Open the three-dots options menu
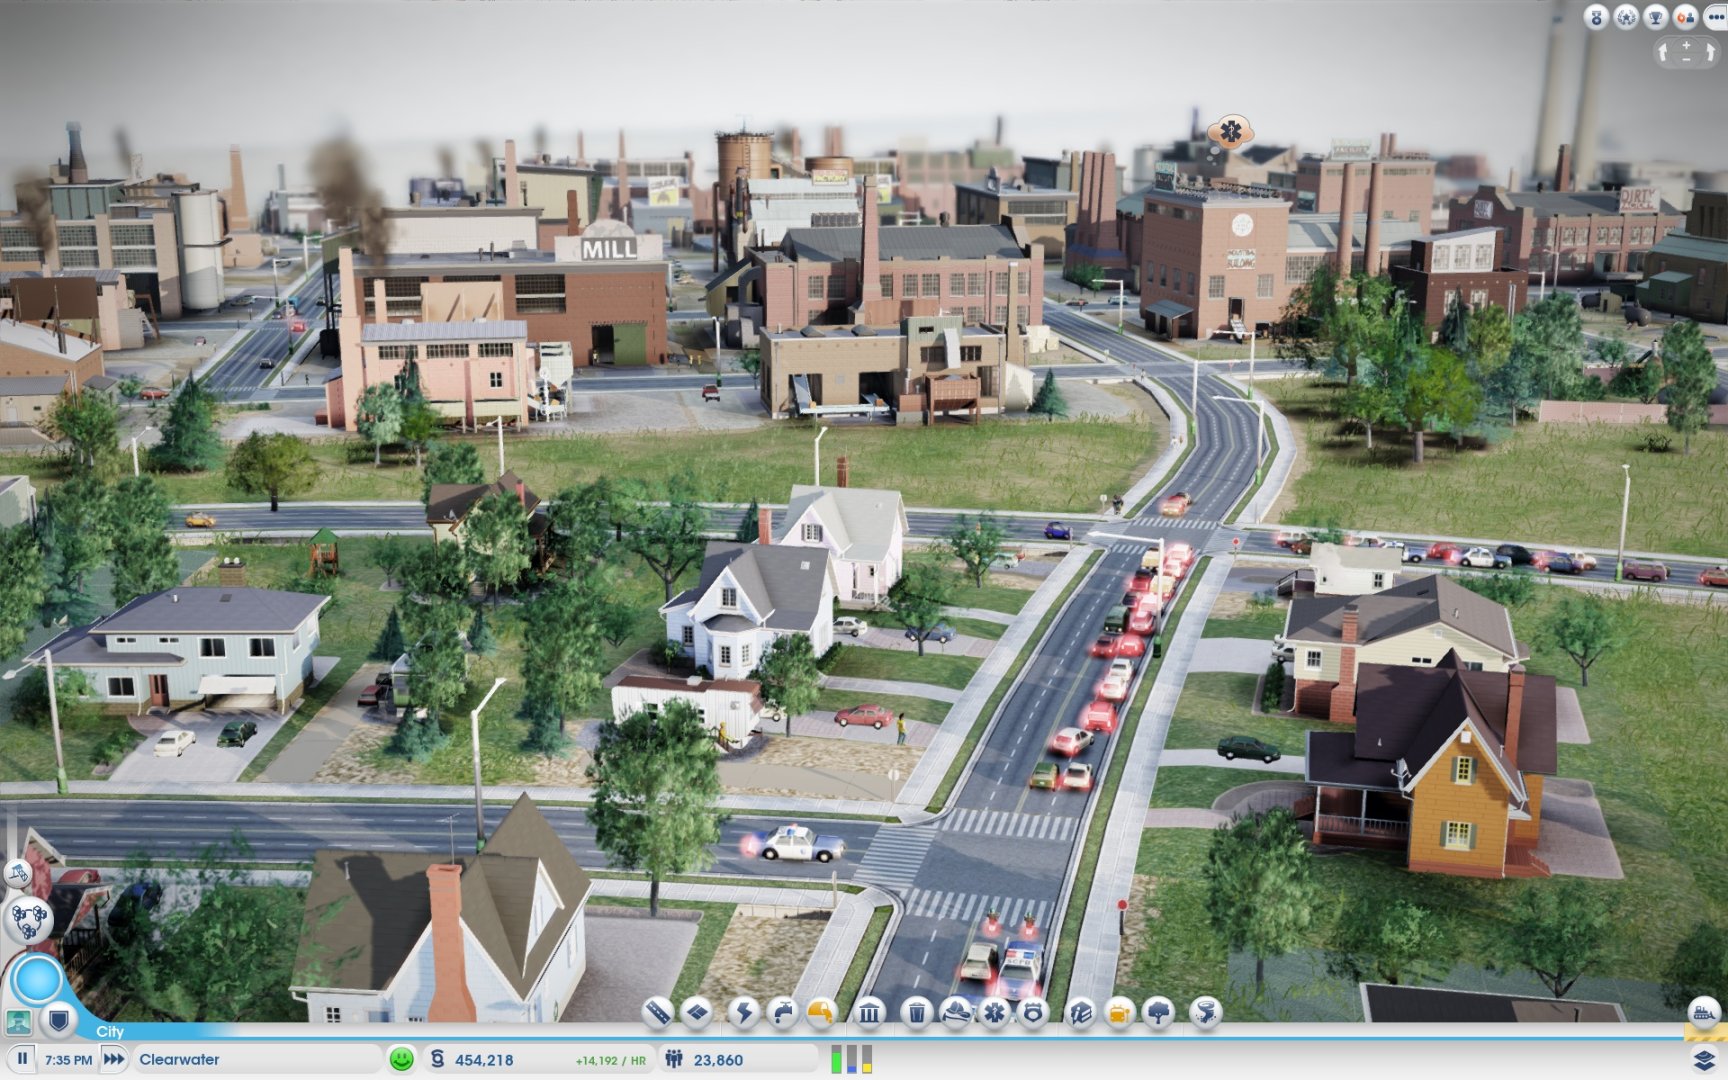The height and width of the screenshot is (1080, 1728). 1714,17
